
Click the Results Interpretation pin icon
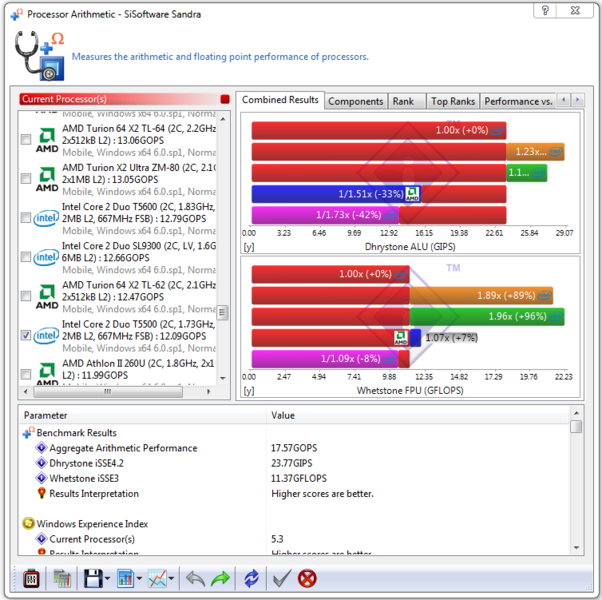[x=41, y=493]
